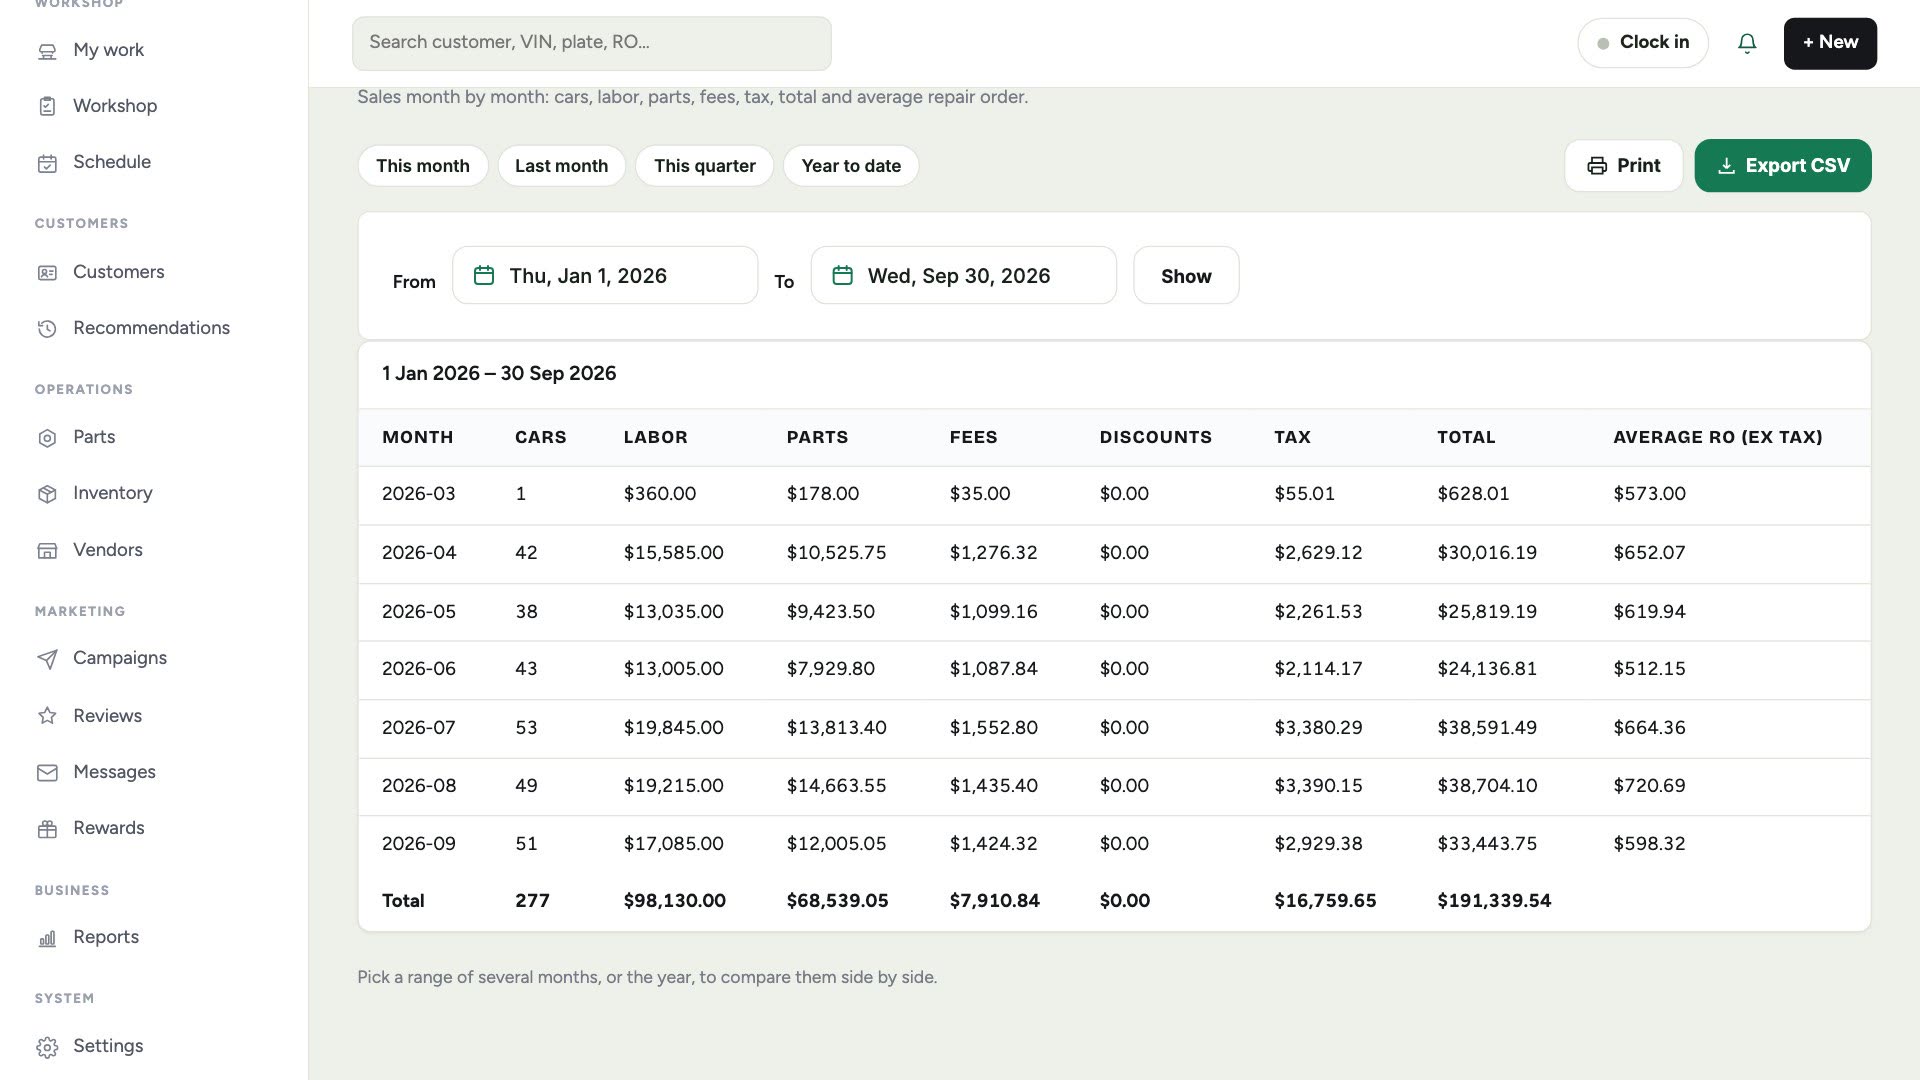
Task: Click the $720.69 average RO value
Action: [1649, 786]
